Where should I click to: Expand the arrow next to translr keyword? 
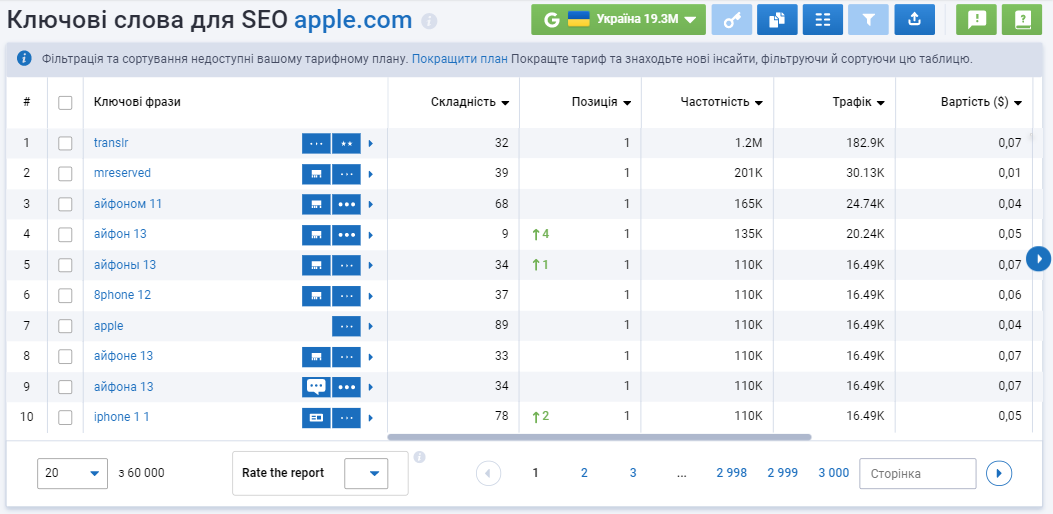click(x=371, y=144)
